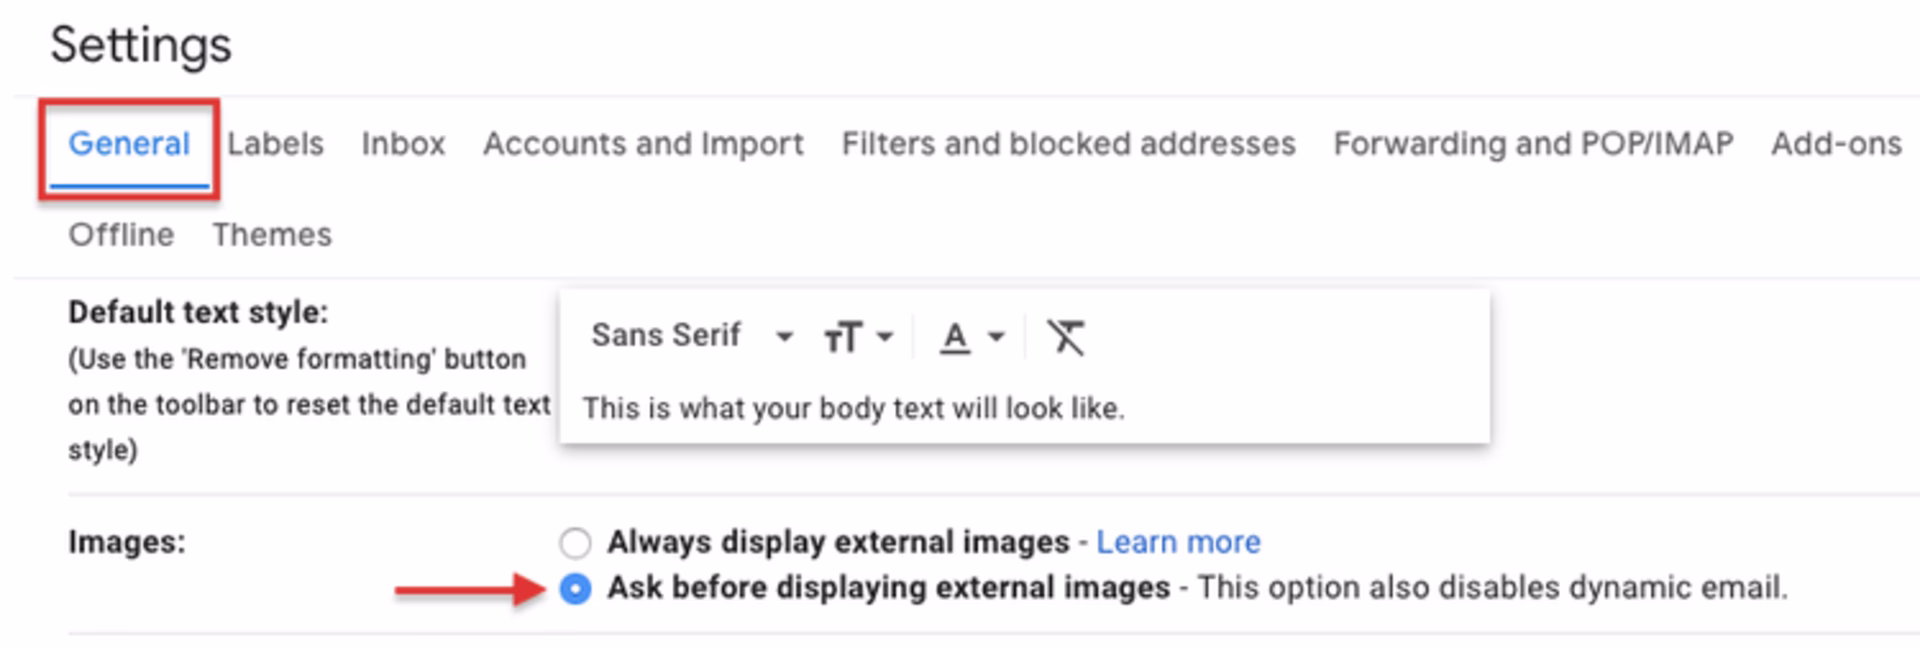Viewport: 1920px width, 648px height.
Task: Click the text size icon
Action: [842, 337]
